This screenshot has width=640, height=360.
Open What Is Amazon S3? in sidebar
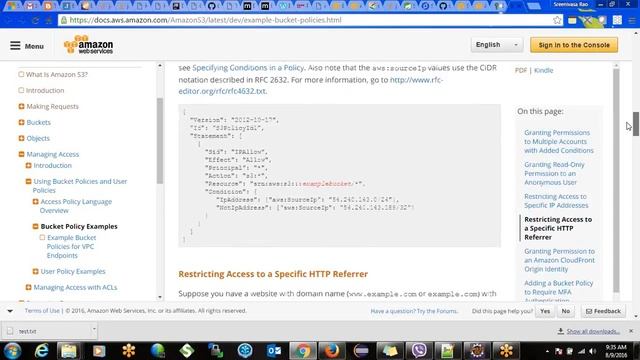[57, 74]
